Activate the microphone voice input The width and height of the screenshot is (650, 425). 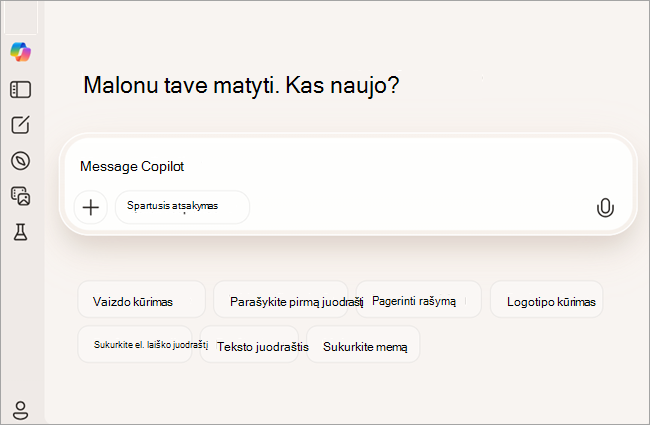tap(605, 207)
